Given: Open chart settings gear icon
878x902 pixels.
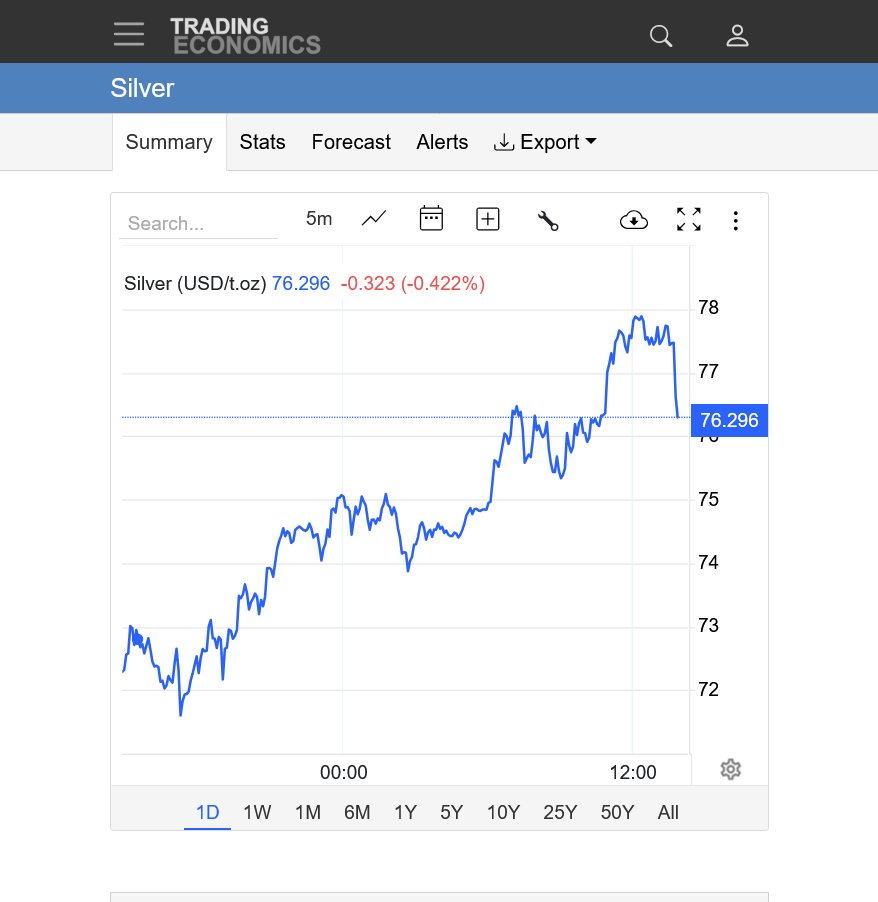Looking at the screenshot, I should pos(731,769).
